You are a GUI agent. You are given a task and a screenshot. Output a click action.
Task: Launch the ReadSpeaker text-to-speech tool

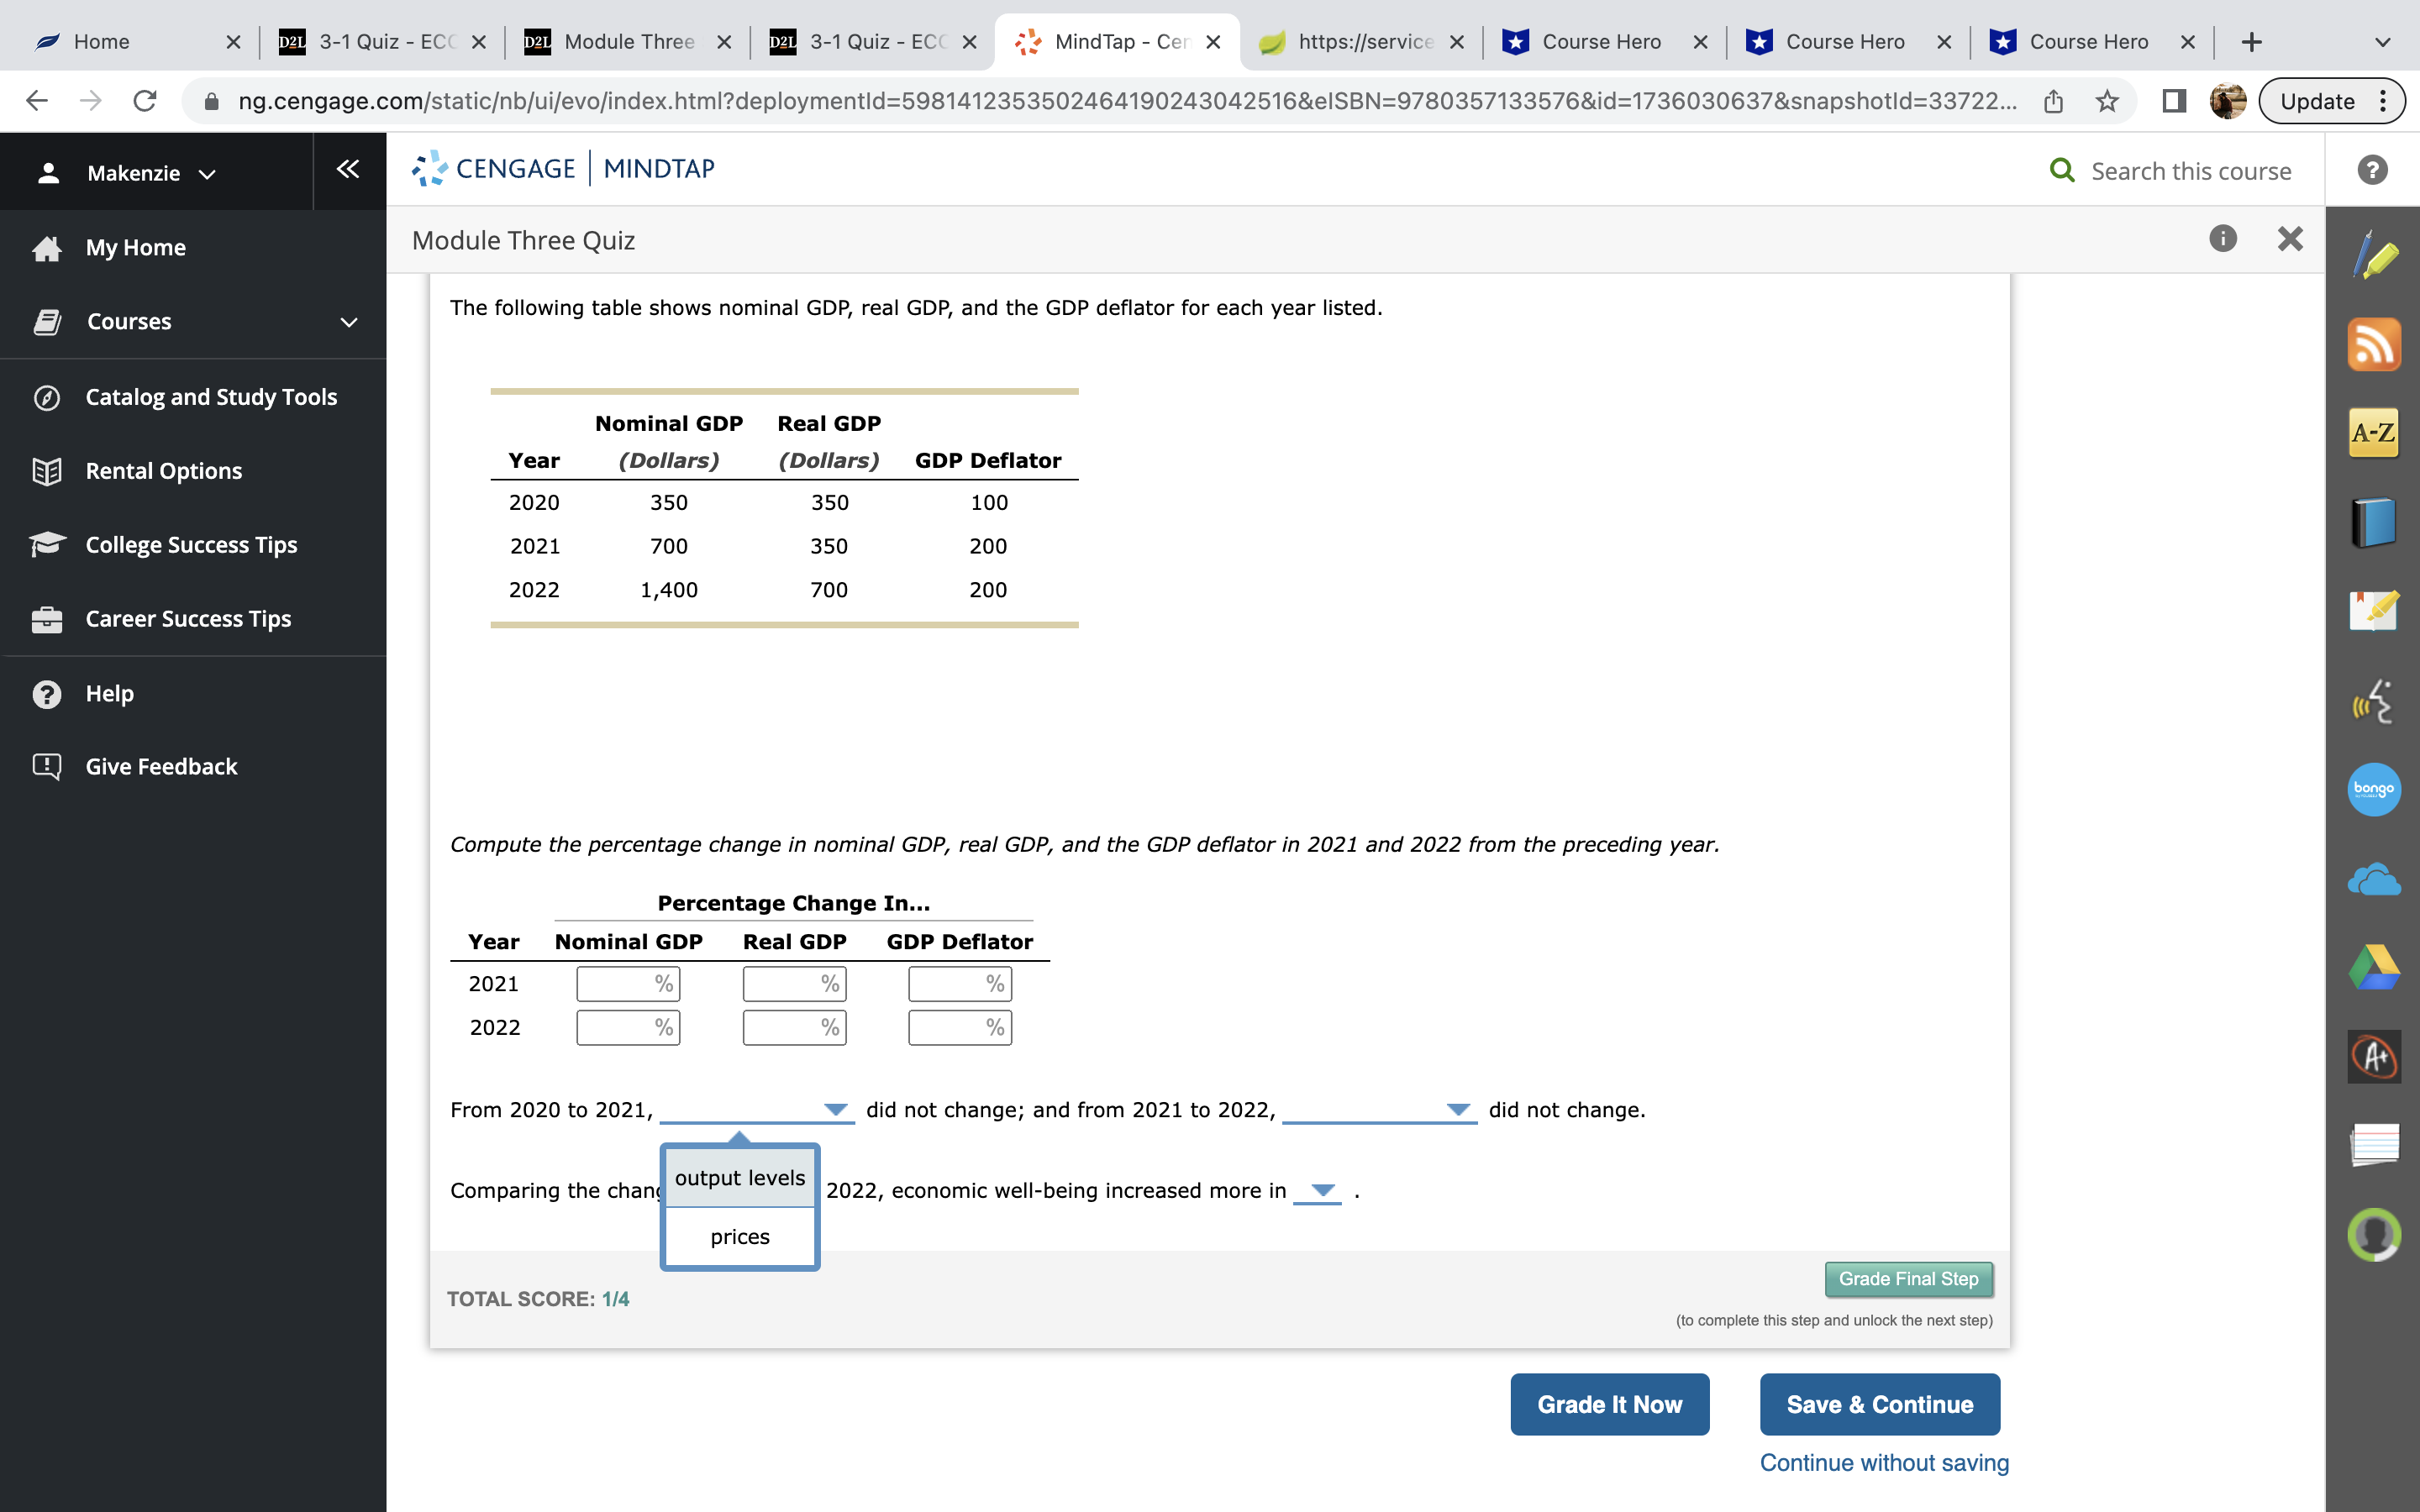(x=2375, y=701)
